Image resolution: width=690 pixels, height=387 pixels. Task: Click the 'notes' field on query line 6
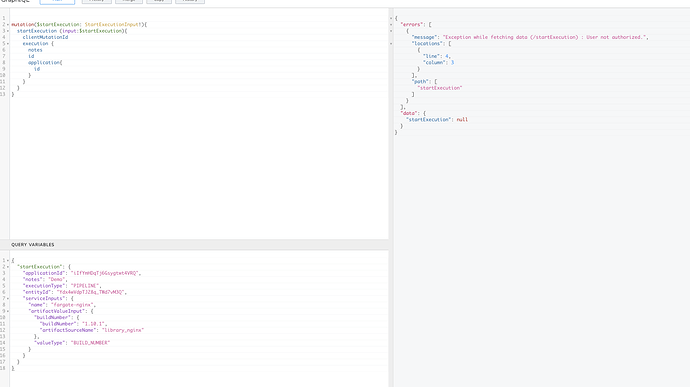click(x=35, y=50)
